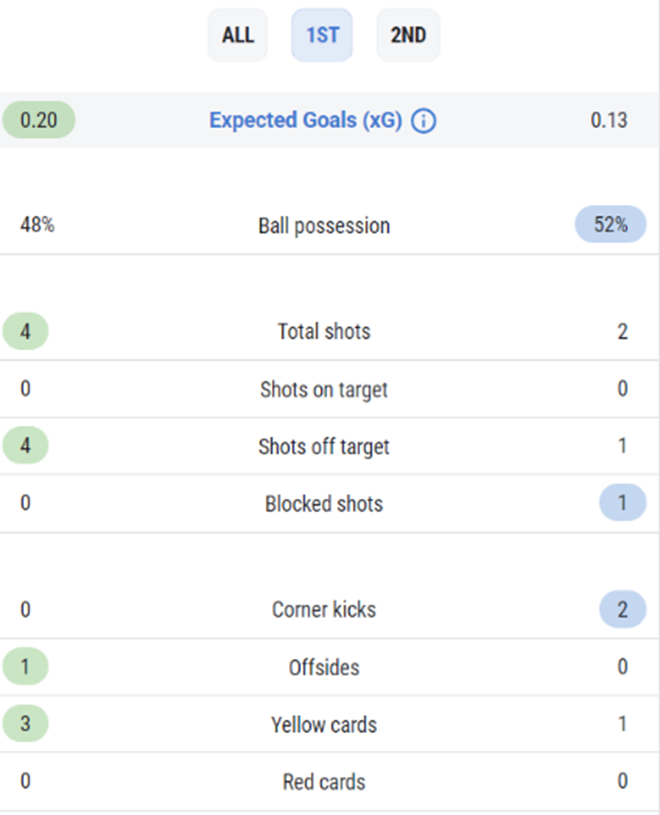Click the 0.13 xG value
Screen dimensions: 660x815
[x=609, y=121]
